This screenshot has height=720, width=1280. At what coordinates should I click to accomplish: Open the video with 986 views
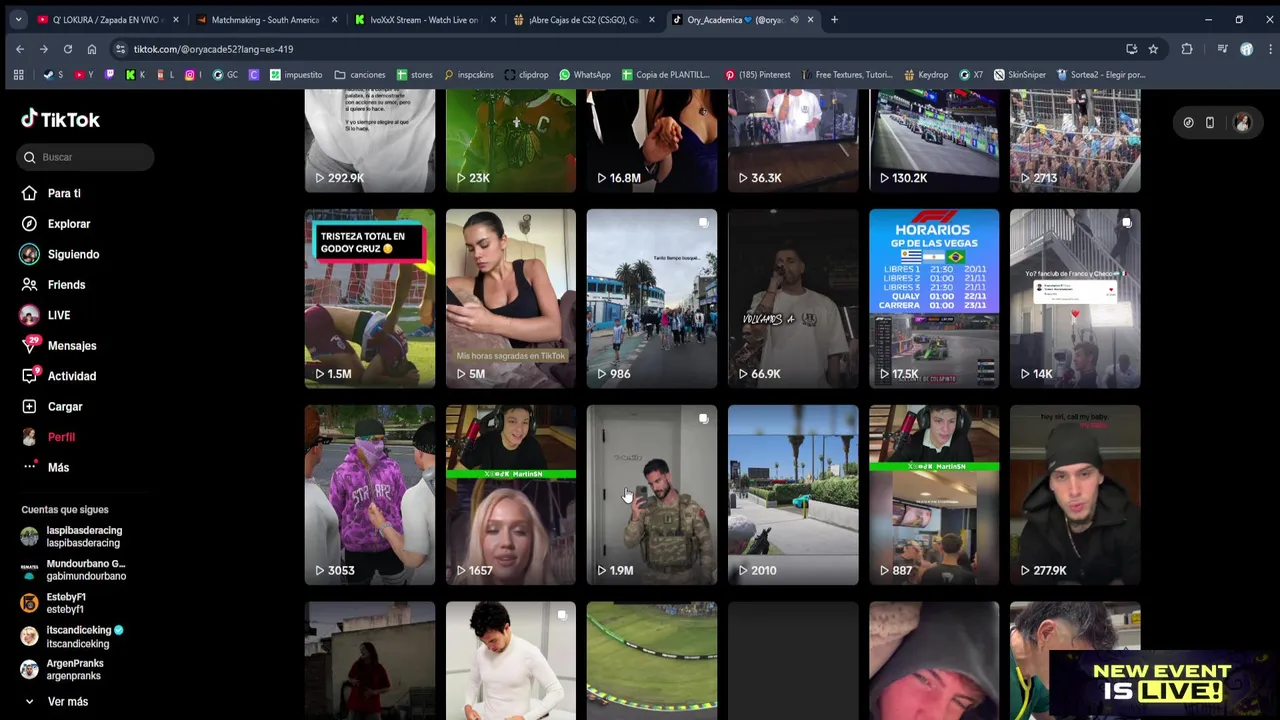(x=652, y=298)
